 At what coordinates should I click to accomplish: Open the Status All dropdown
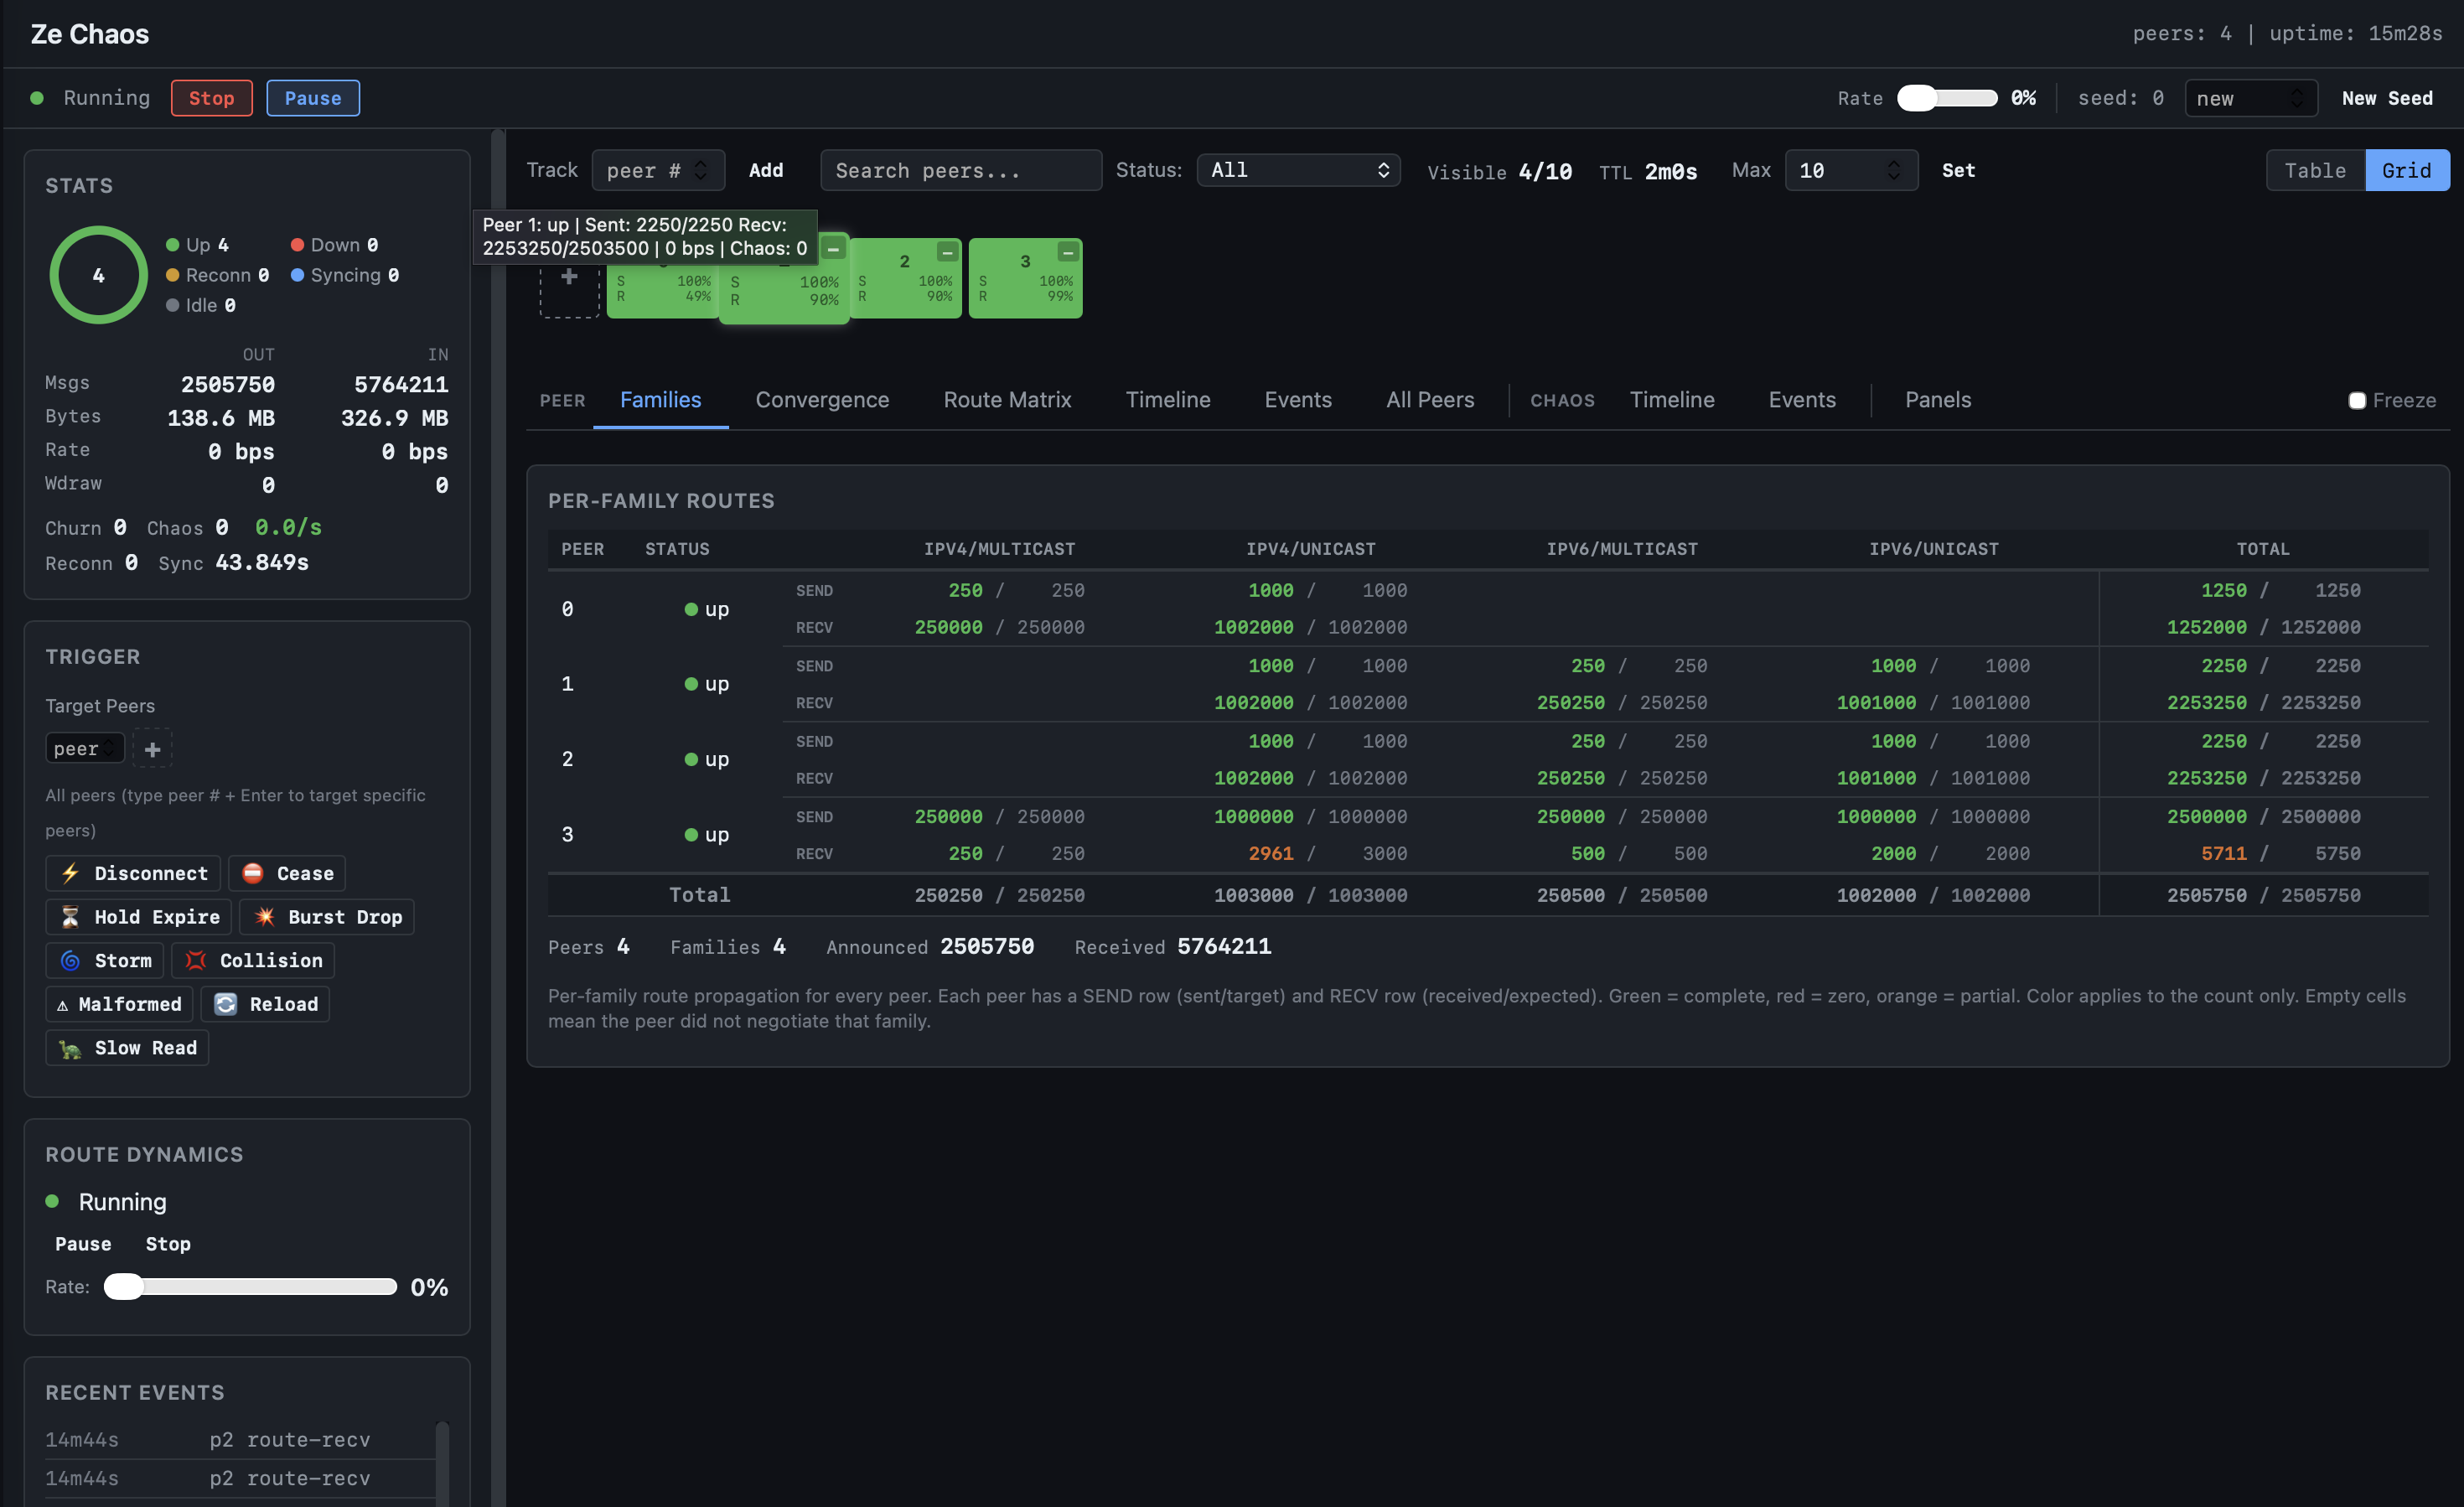[1298, 170]
